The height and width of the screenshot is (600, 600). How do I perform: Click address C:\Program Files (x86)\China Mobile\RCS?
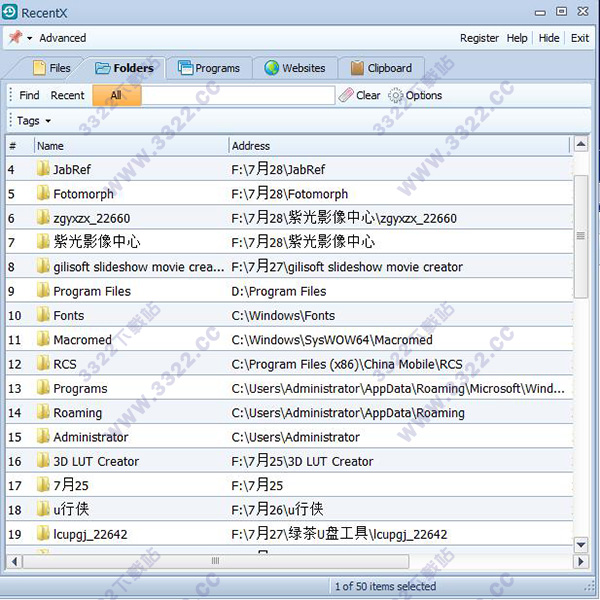[347, 364]
